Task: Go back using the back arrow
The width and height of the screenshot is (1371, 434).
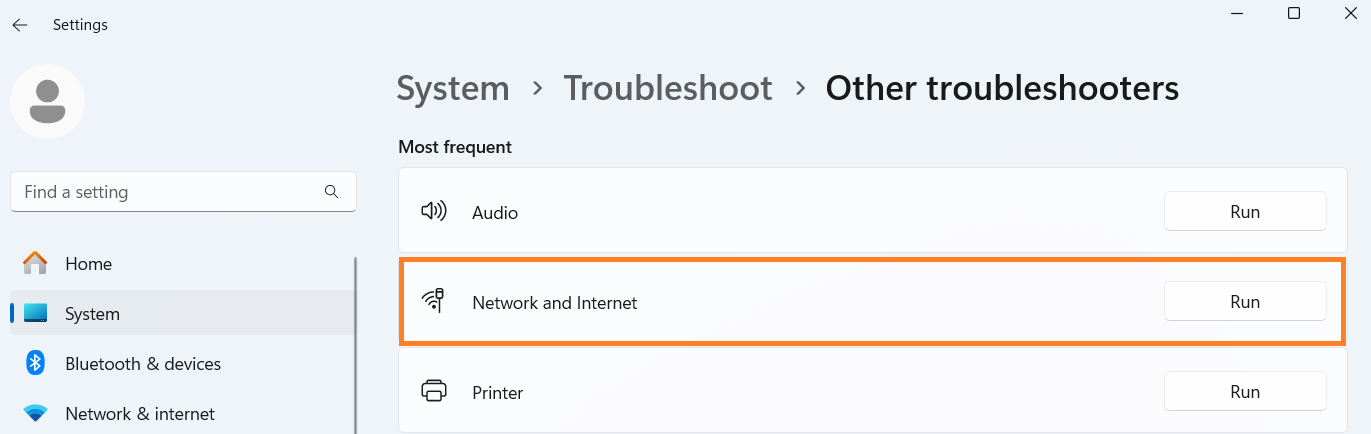Action: 20,25
